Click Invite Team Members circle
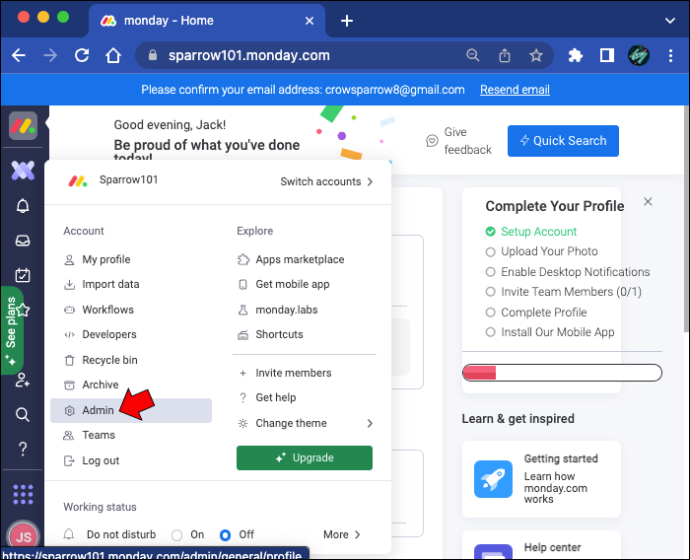 [490, 292]
